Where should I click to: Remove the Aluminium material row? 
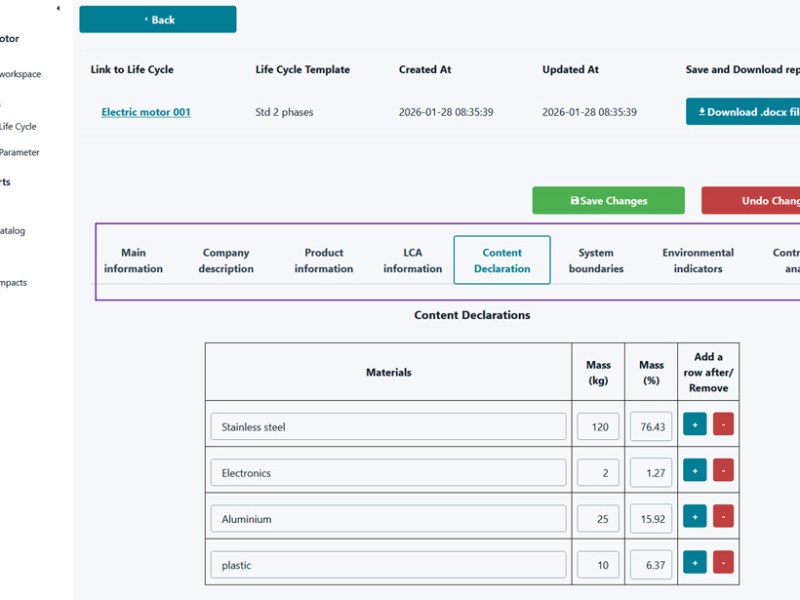click(723, 516)
